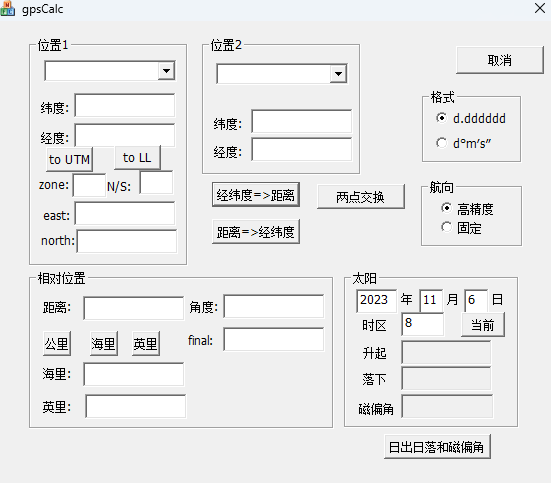Screen dimensions: 551x483
Task: Click the to LL conversion button
Action: pos(137,157)
